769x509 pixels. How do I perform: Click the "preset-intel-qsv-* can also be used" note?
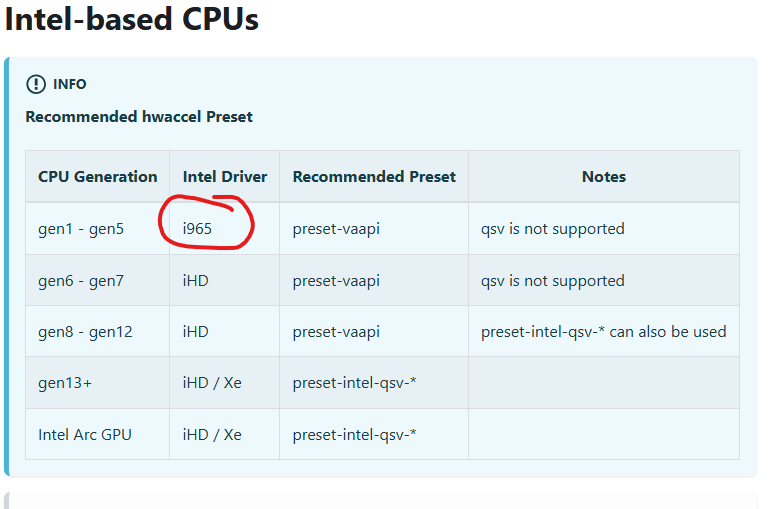(603, 332)
